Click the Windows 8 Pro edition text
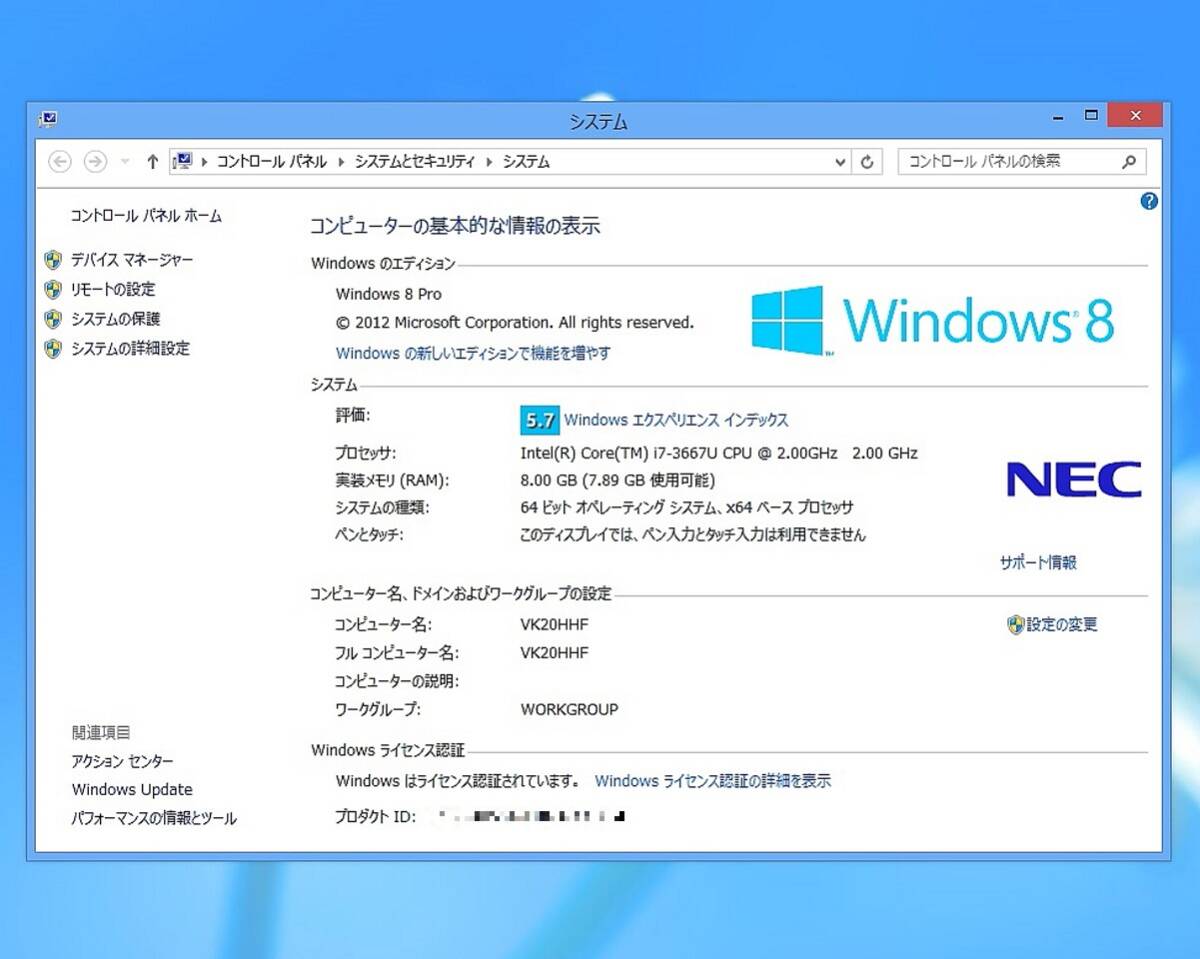The image size is (1200, 959). (388, 294)
